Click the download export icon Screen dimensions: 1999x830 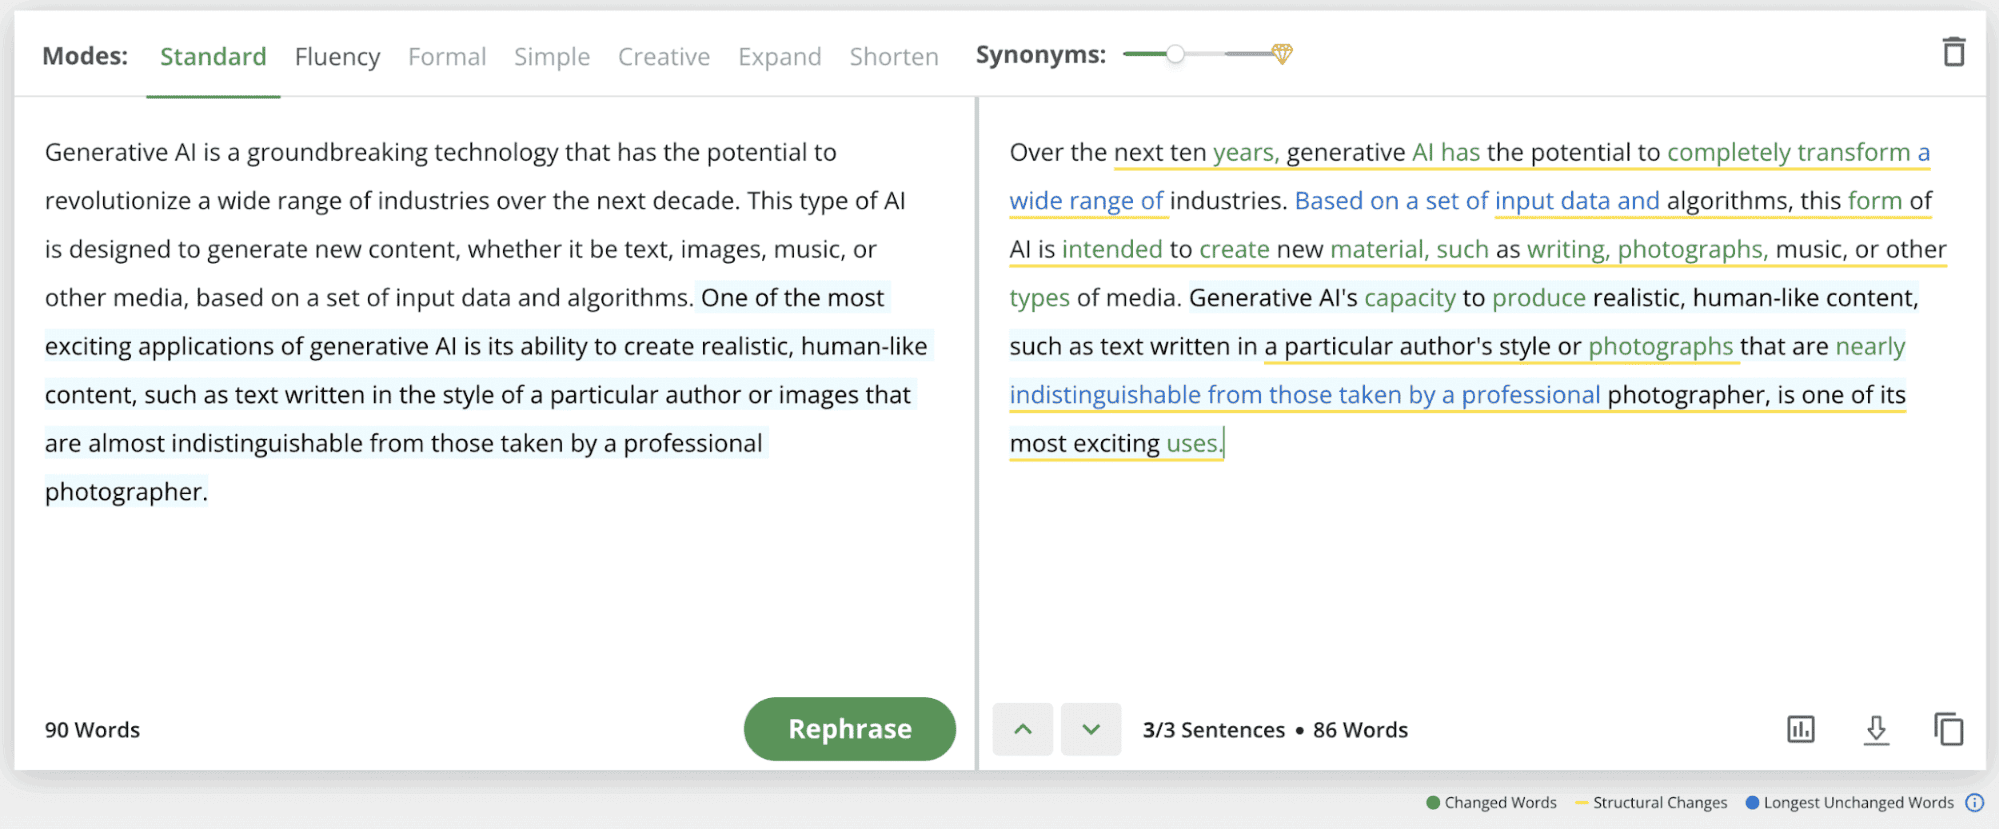pyautogui.click(x=1876, y=730)
